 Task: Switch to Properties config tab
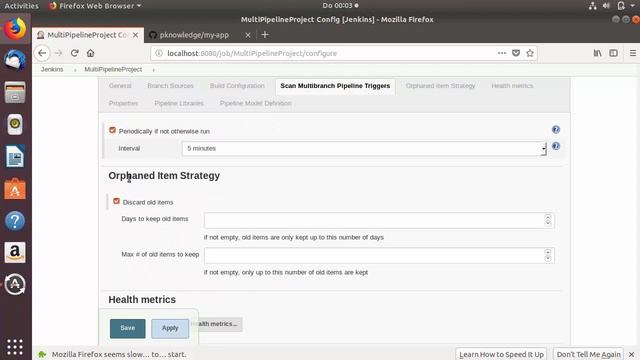123,103
